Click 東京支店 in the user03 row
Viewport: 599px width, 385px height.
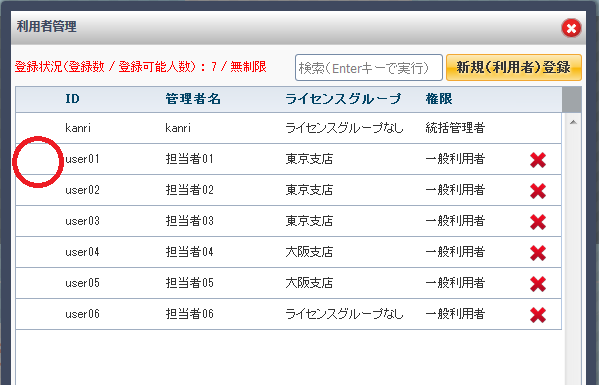pyautogui.click(x=309, y=221)
